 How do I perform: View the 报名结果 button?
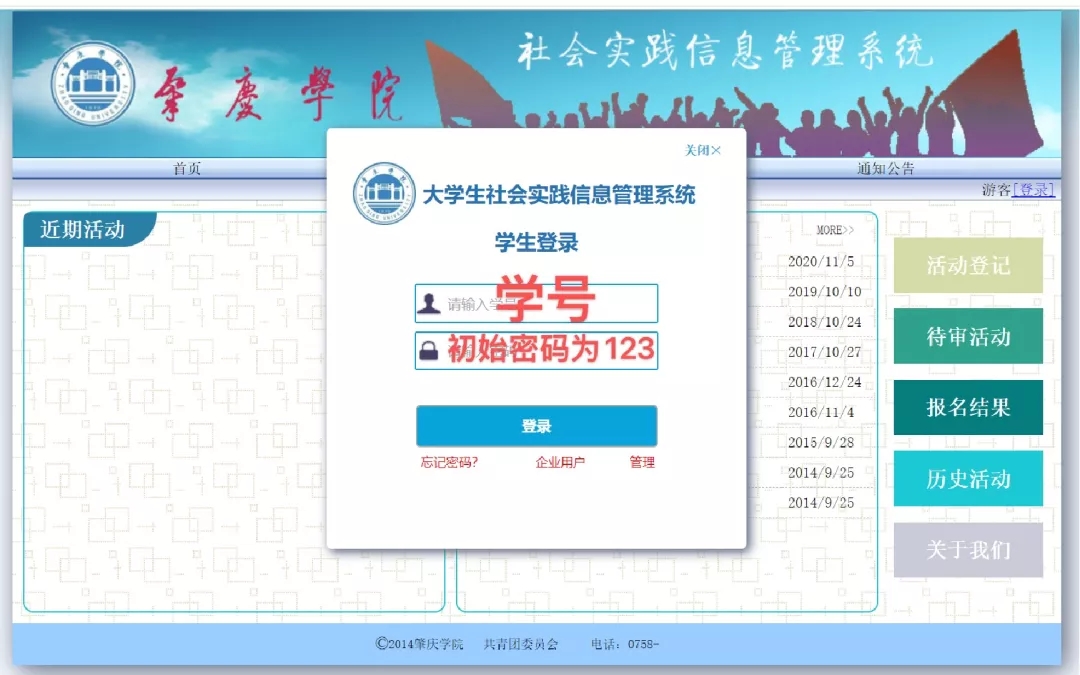coord(968,407)
